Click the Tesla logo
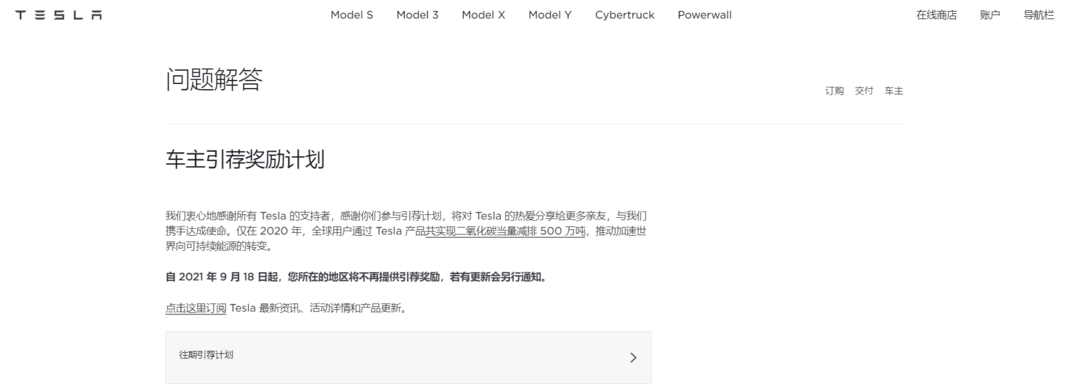This screenshot has width=1080, height=384. (x=59, y=15)
